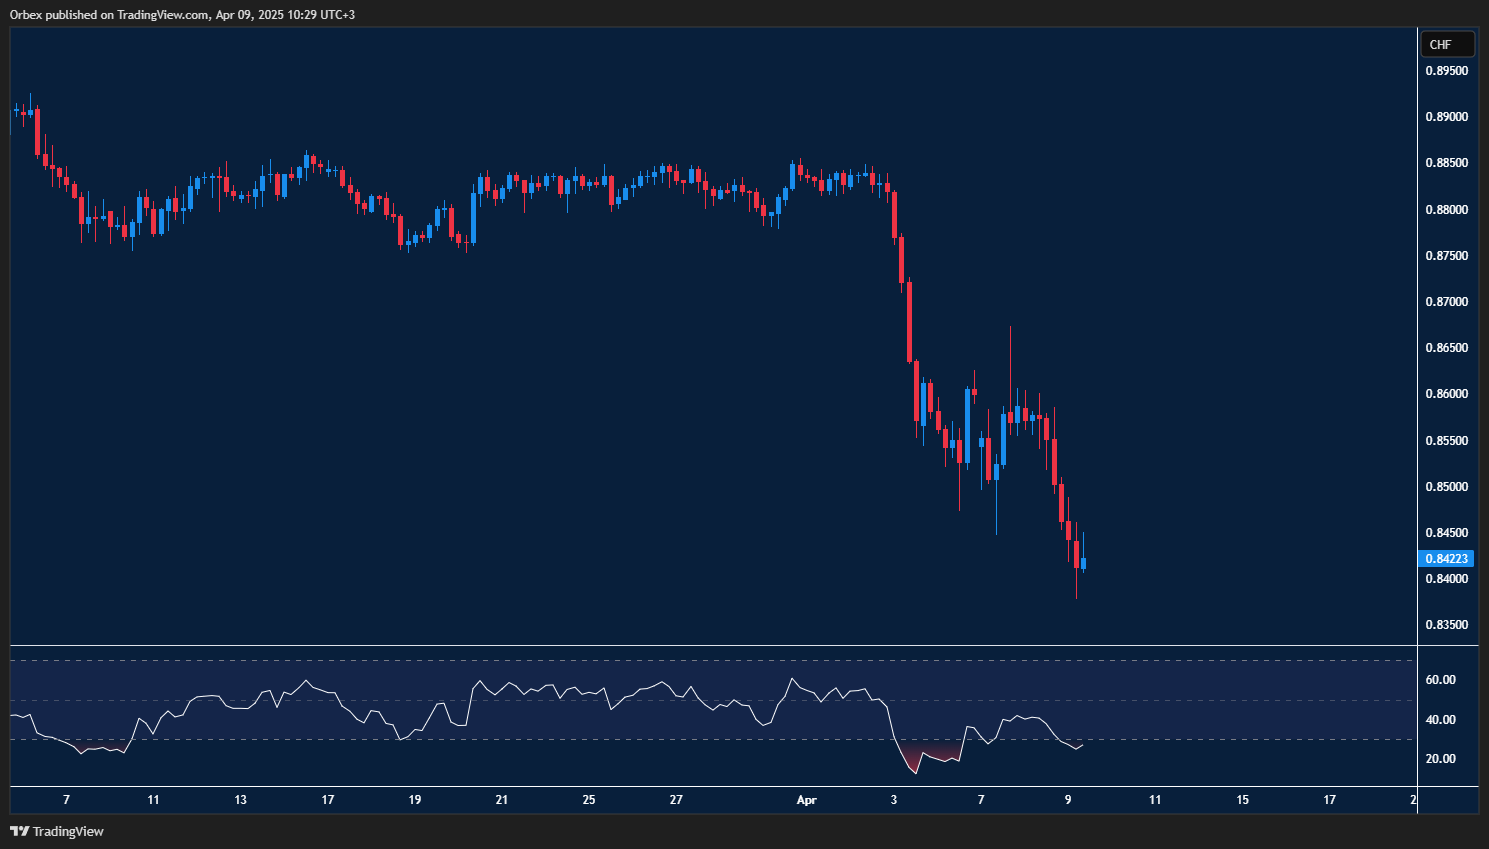Toggle the RSI middle band dashed line
Screen dimensions: 1489x849
tap(700, 700)
